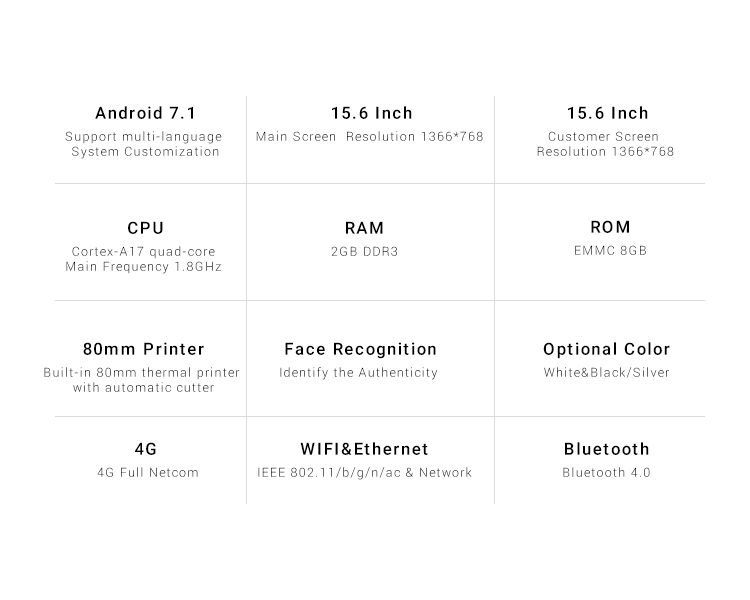Click the Customer Screen Resolution text
Screen dimensions: 750x600
[x=605, y=144]
